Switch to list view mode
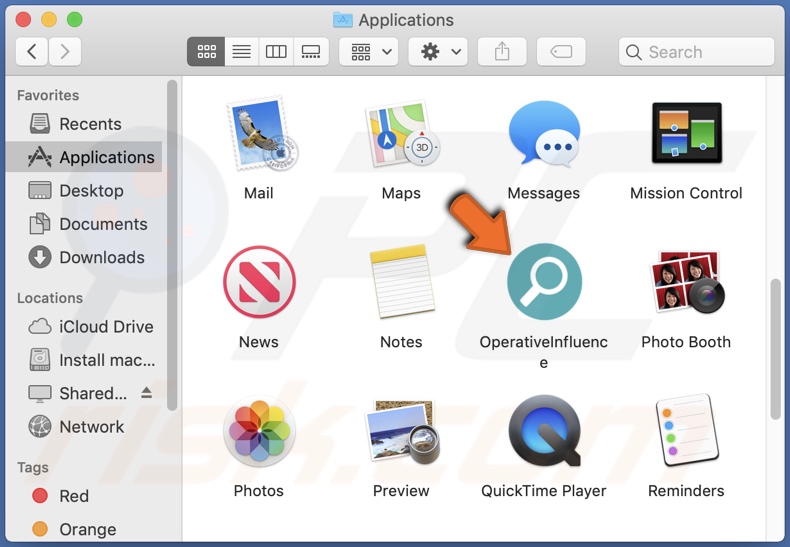The width and height of the screenshot is (790, 547). coord(241,52)
